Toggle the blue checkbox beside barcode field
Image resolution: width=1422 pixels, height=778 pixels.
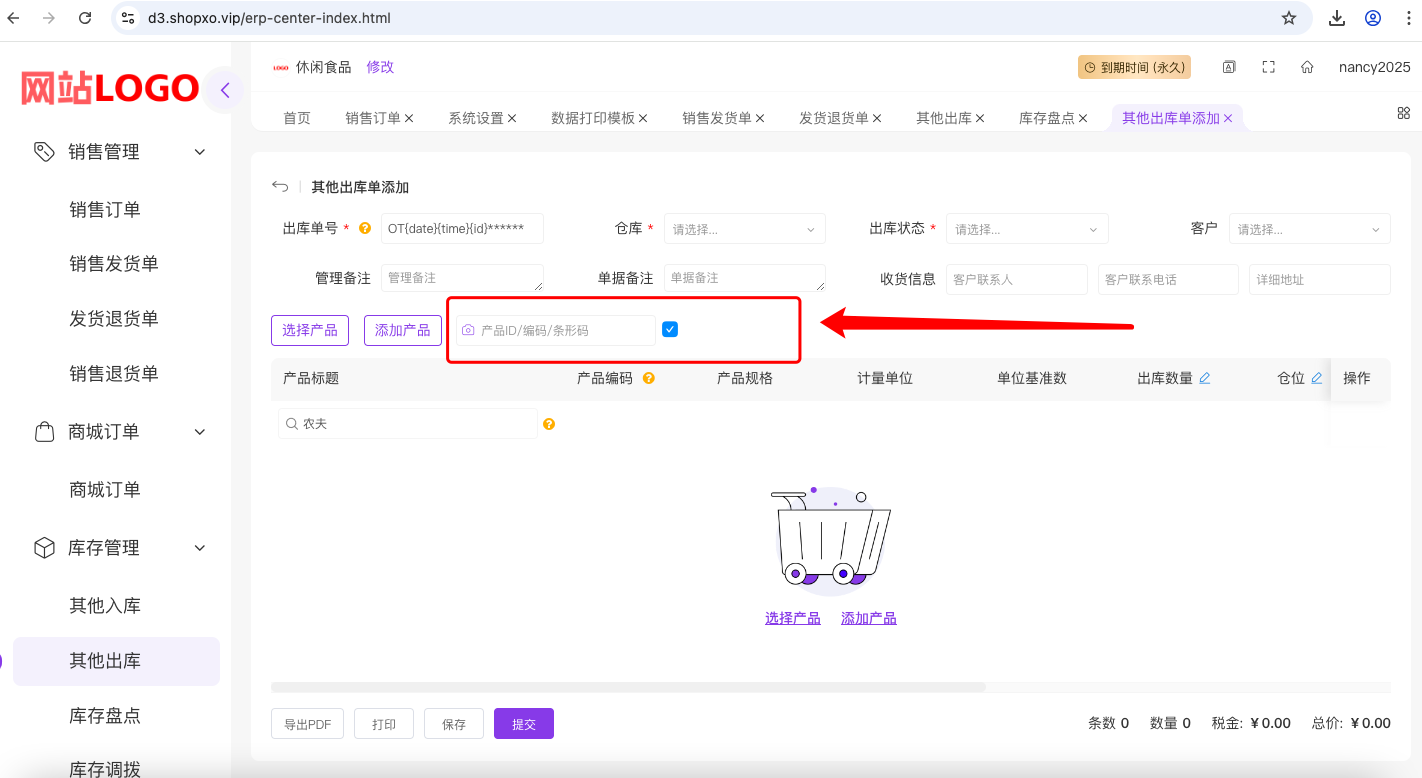pos(670,329)
